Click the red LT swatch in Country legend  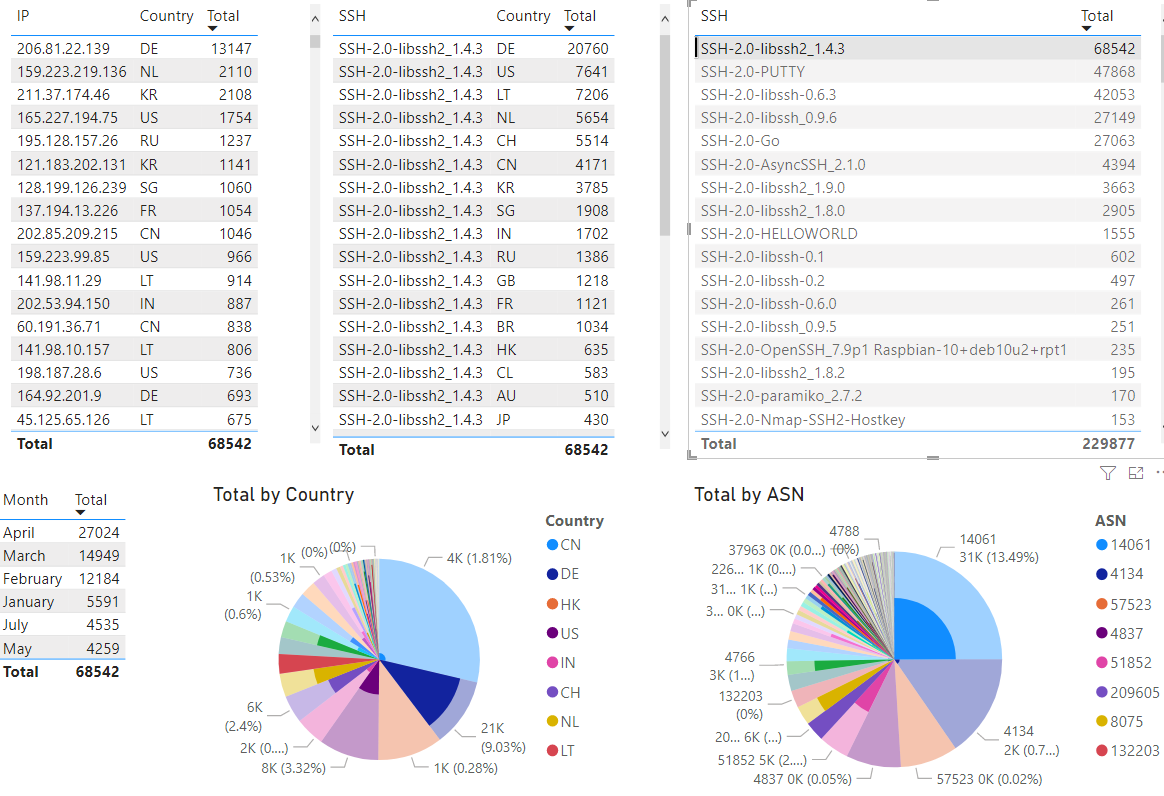(x=552, y=751)
